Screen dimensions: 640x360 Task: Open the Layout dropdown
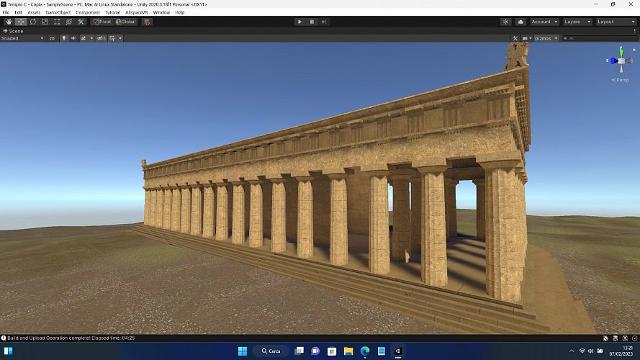(x=616, y=22)
